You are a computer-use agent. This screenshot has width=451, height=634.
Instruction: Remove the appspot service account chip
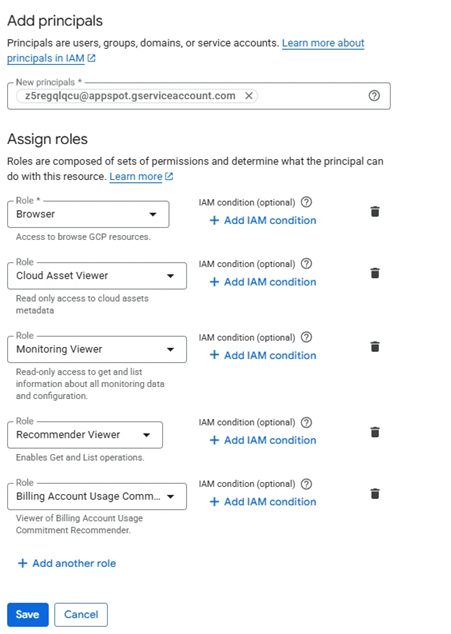coord(249,96)
